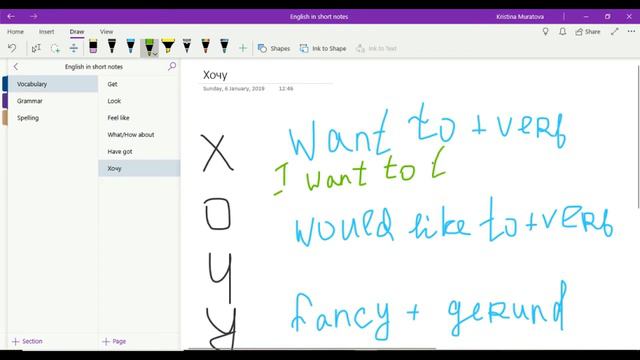Open notifications bell
The height and width of the screenshot is (360, 640).
point(562,31)
